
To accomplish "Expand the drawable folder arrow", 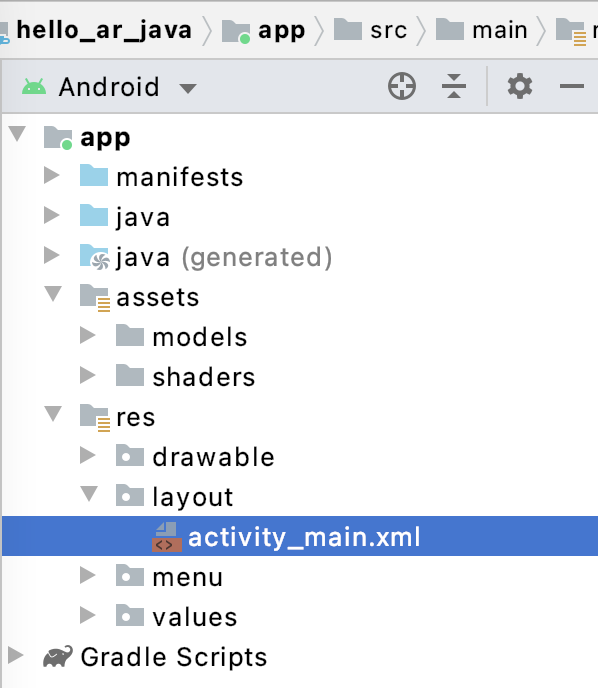I will (88, 455).
